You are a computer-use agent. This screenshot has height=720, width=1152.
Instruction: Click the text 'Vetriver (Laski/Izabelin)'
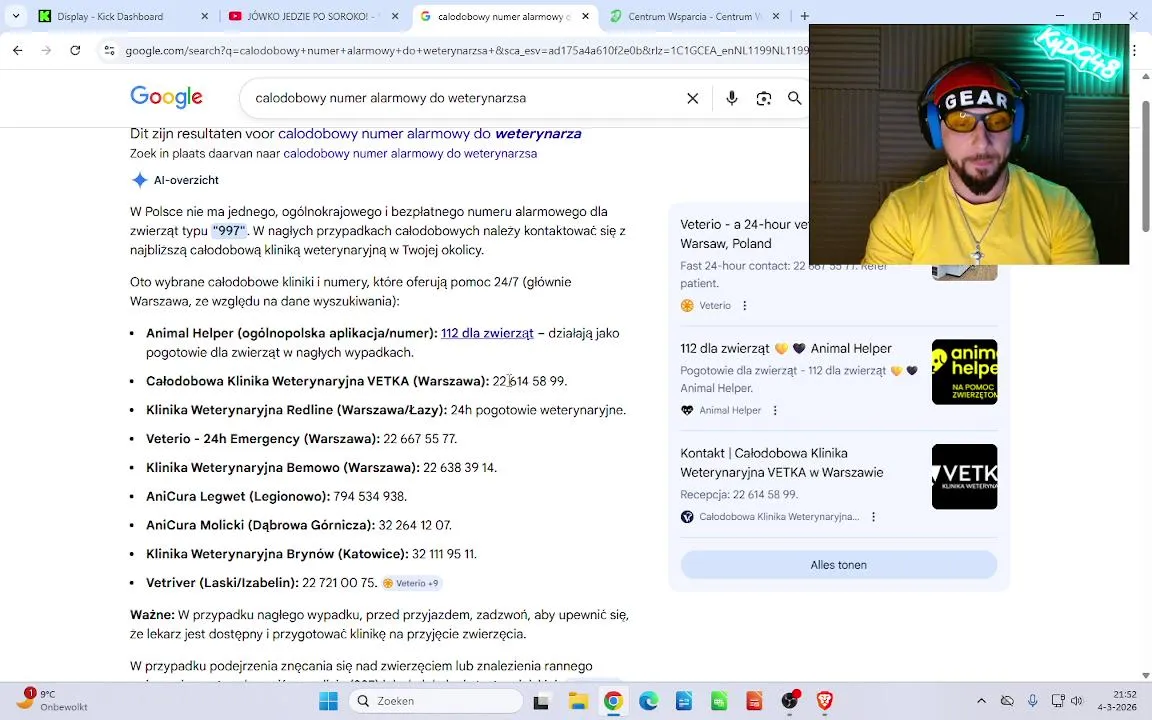point(222,583)
